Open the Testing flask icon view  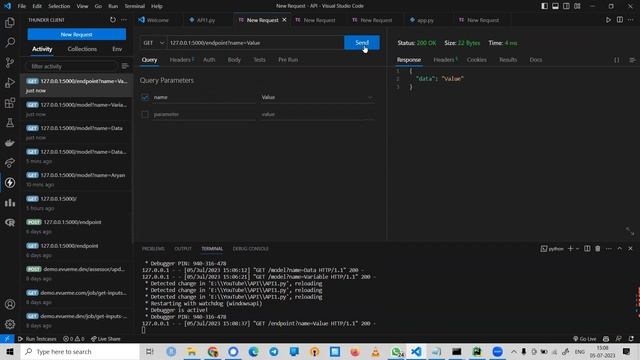click(10, 122)
